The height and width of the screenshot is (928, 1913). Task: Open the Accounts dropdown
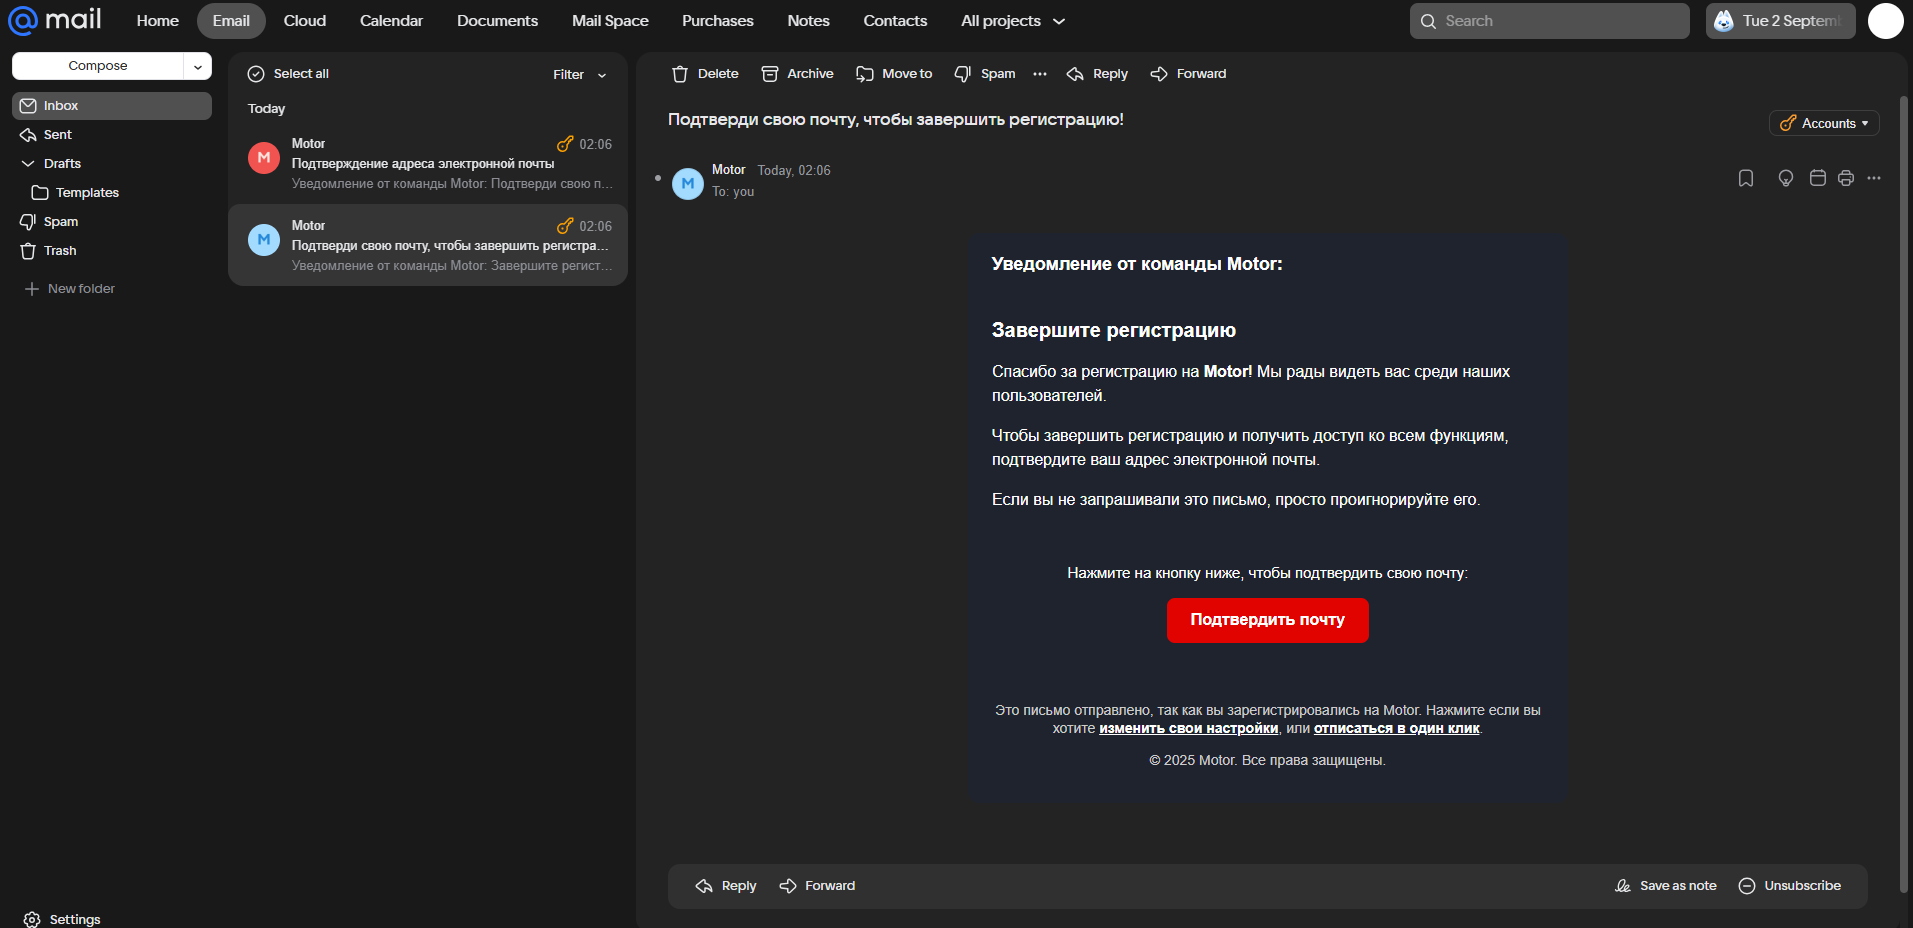[1824, 123]
